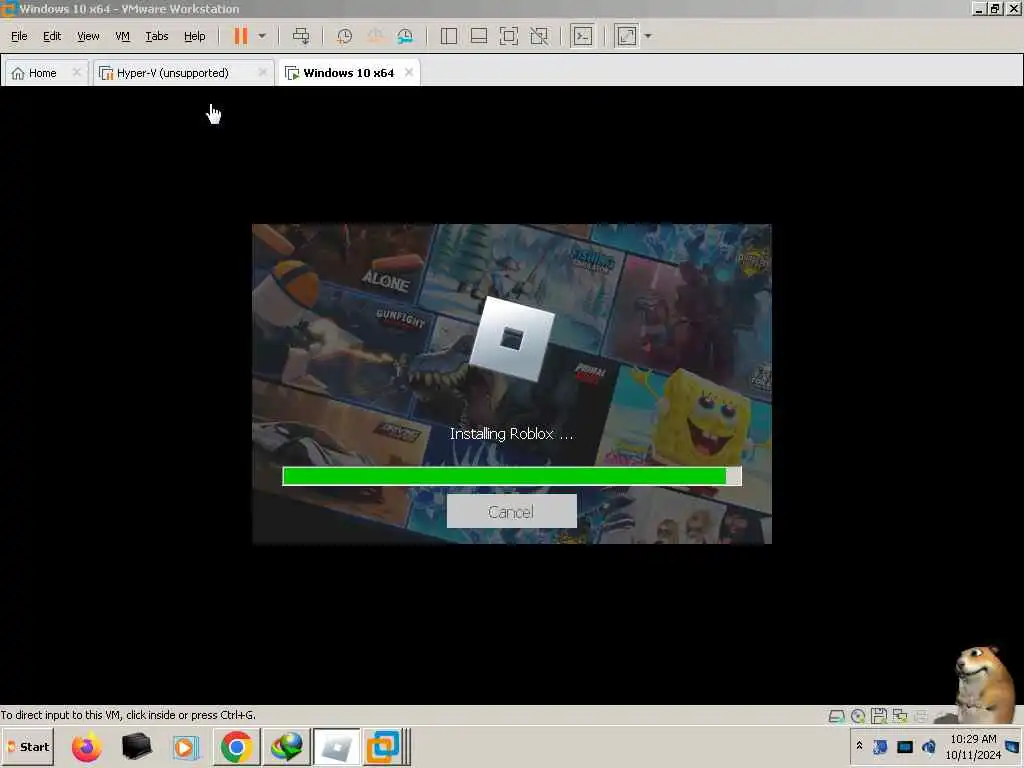Show or hide the library sidebar
This screenshot has height=768, width=1024.
pos(449,36)
